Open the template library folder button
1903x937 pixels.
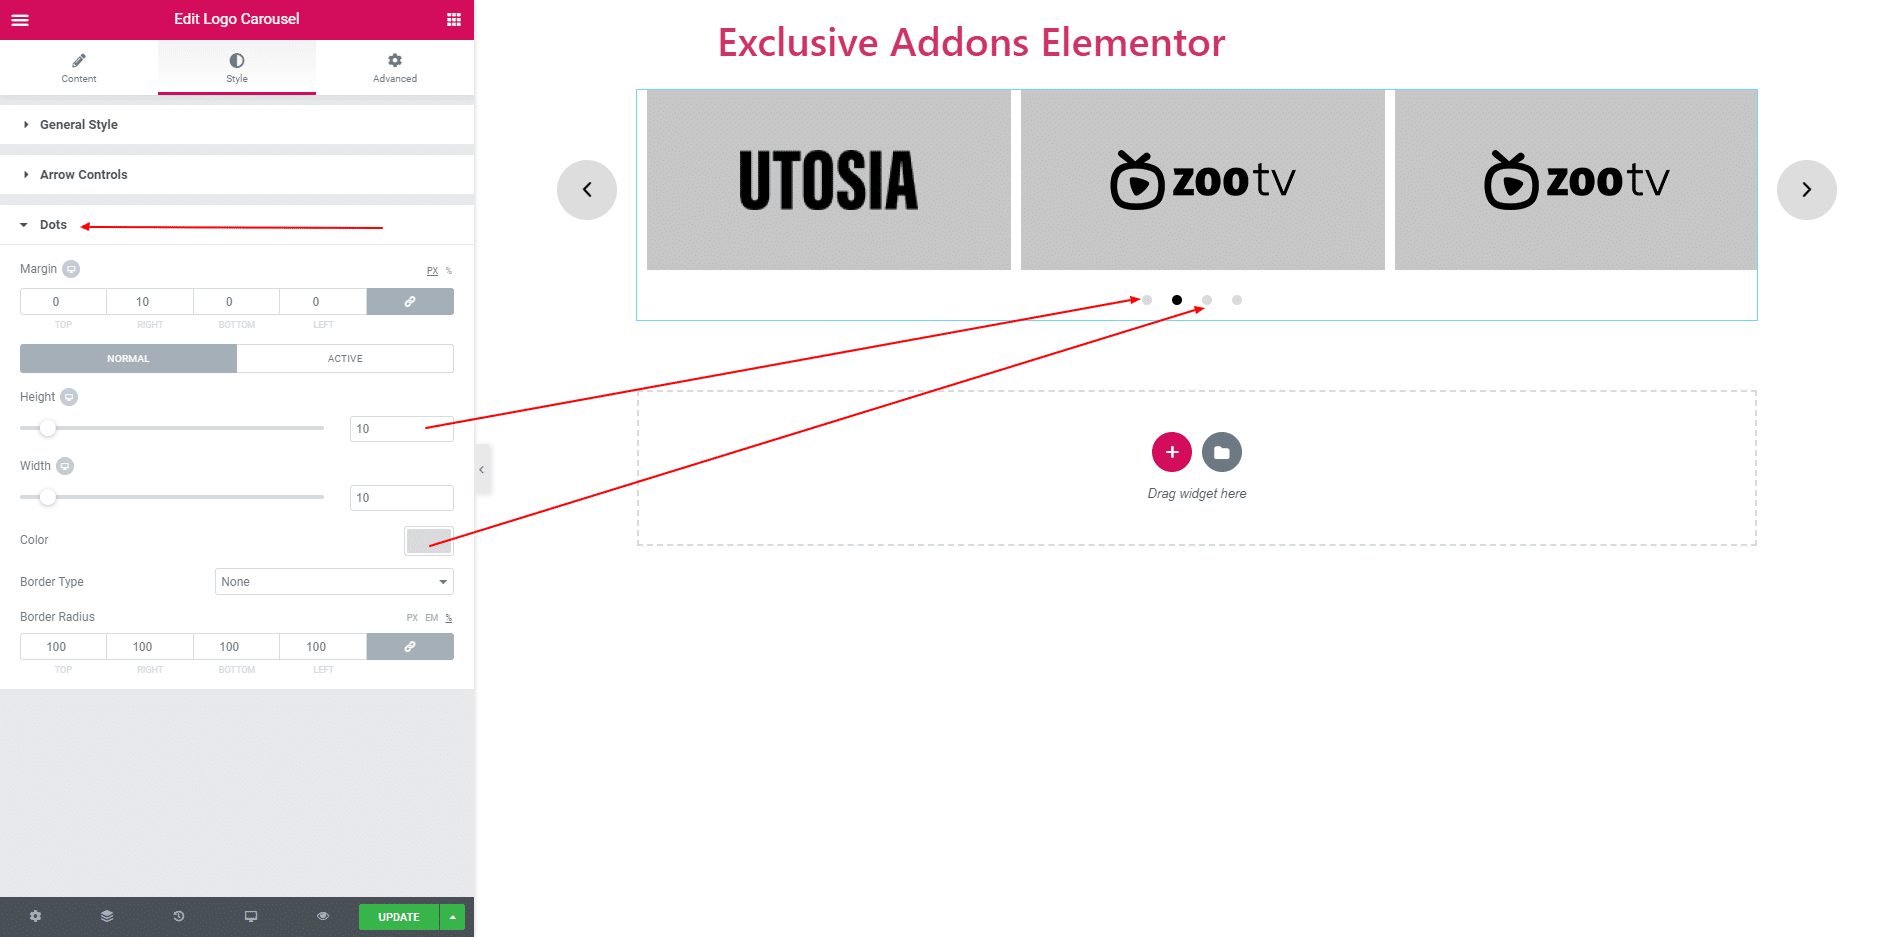click(x=1222, y=452)
